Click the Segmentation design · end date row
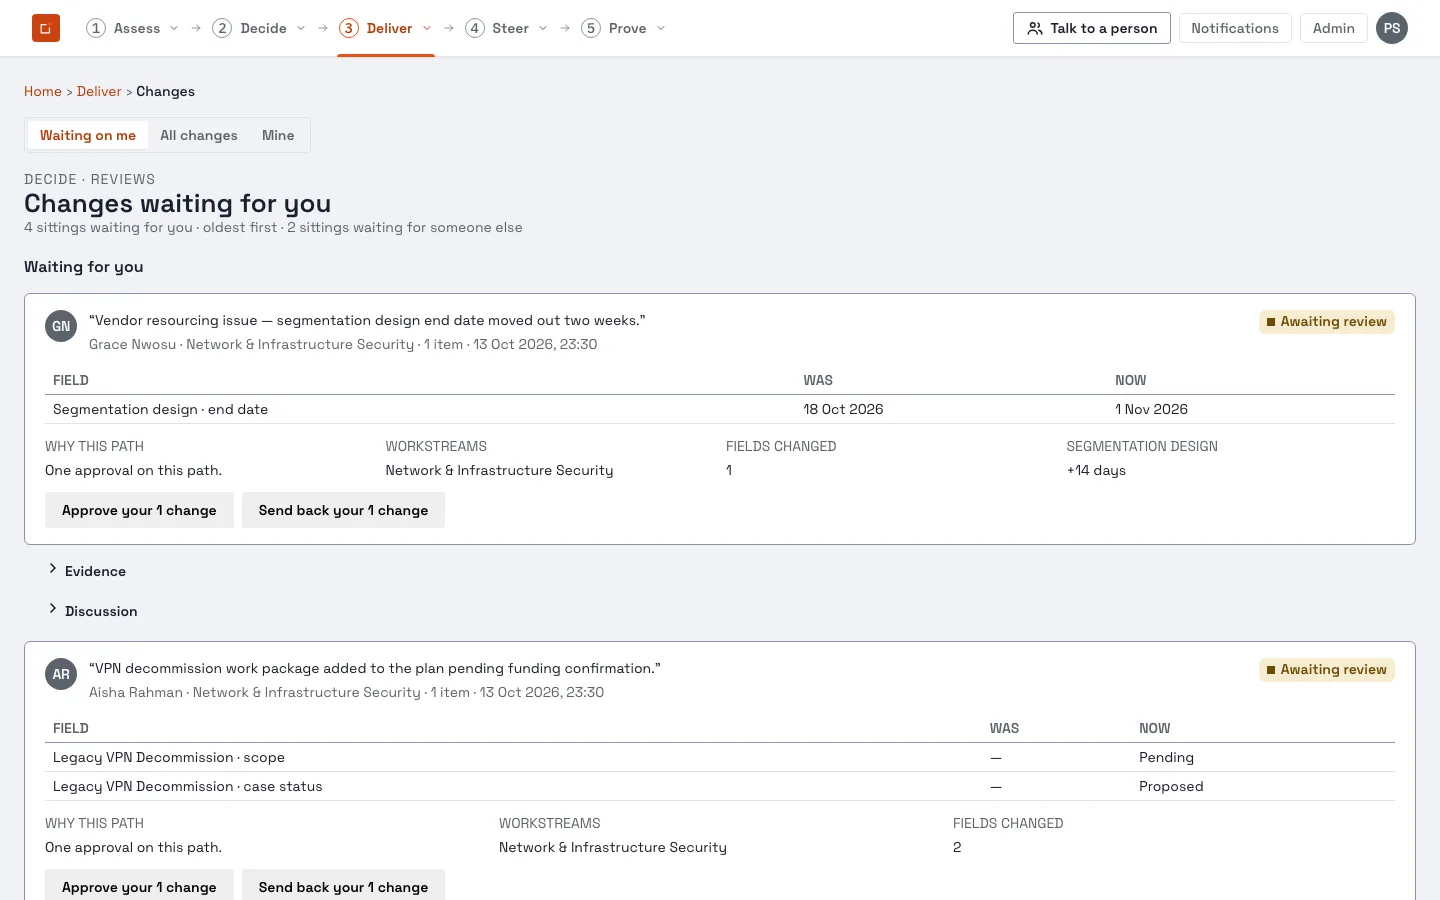Image resolution: width=1440 pixels, height=900 pixels. [720, 409]
